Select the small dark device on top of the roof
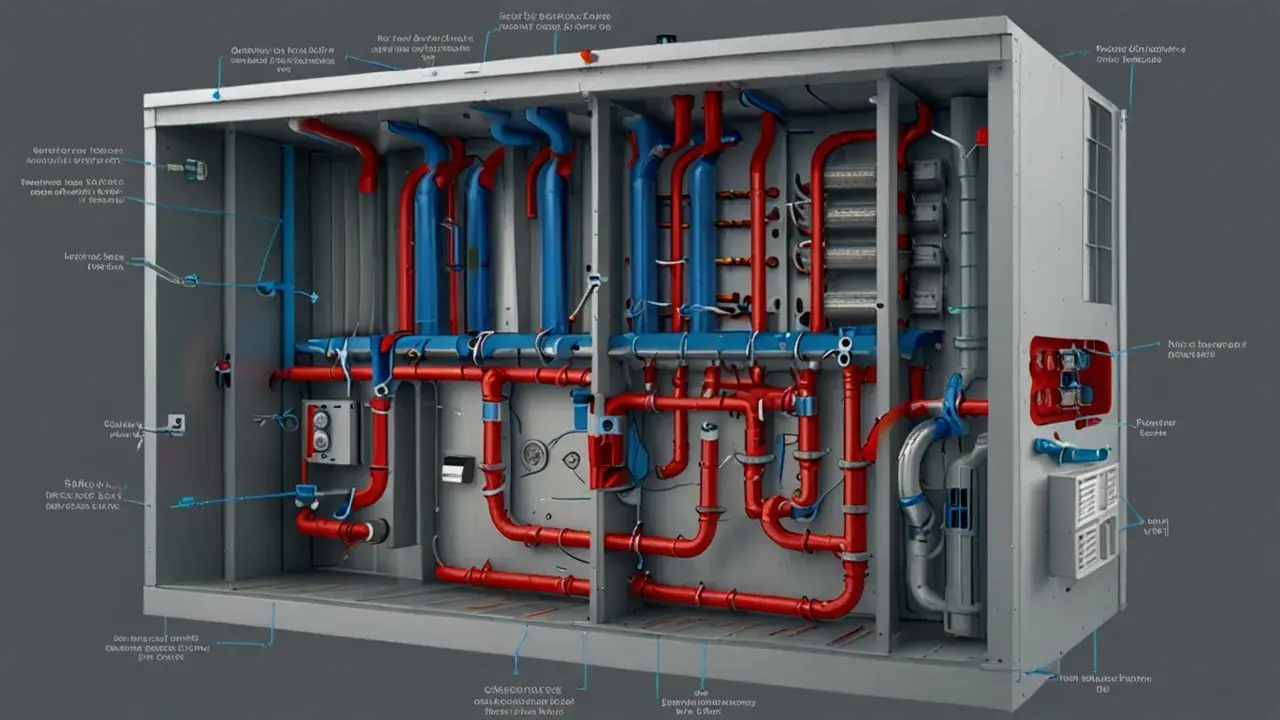Screen dimensions: 1280x720 665,40
